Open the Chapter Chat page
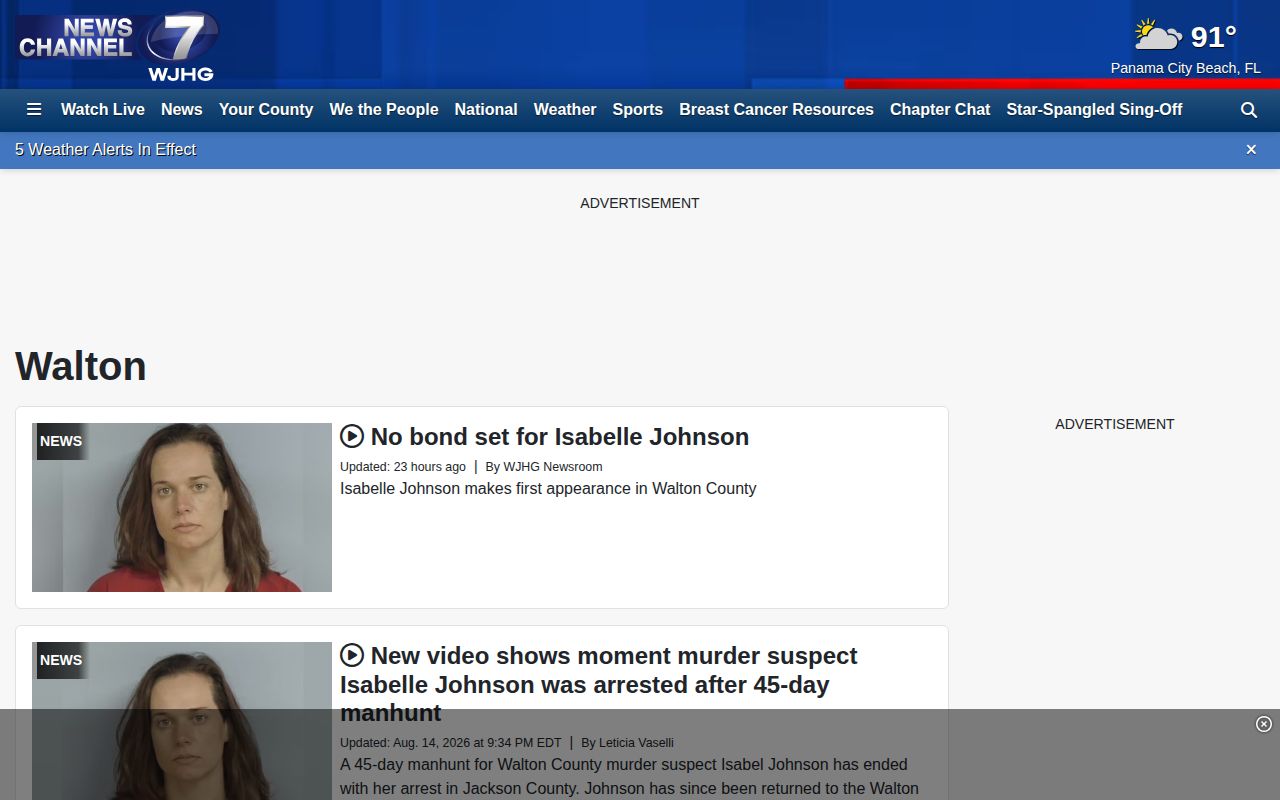 (940, 109)
